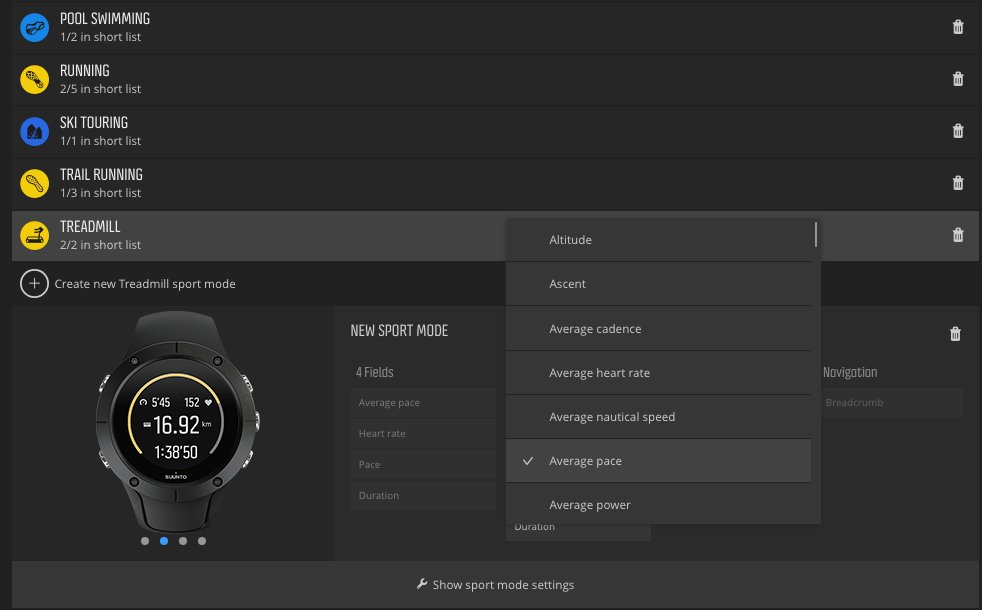Open the Heart rate field dropdown
The image size is (982, 610).
point(423,433)
